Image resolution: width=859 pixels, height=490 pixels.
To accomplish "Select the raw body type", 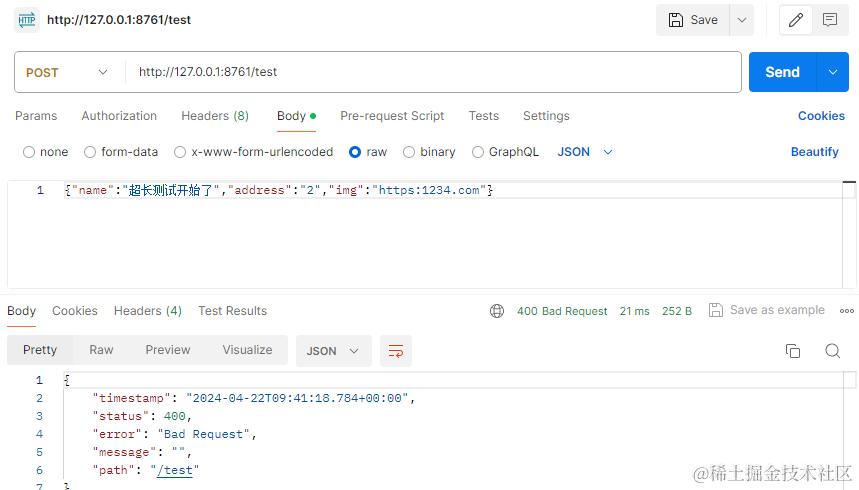I will (355, 152).
